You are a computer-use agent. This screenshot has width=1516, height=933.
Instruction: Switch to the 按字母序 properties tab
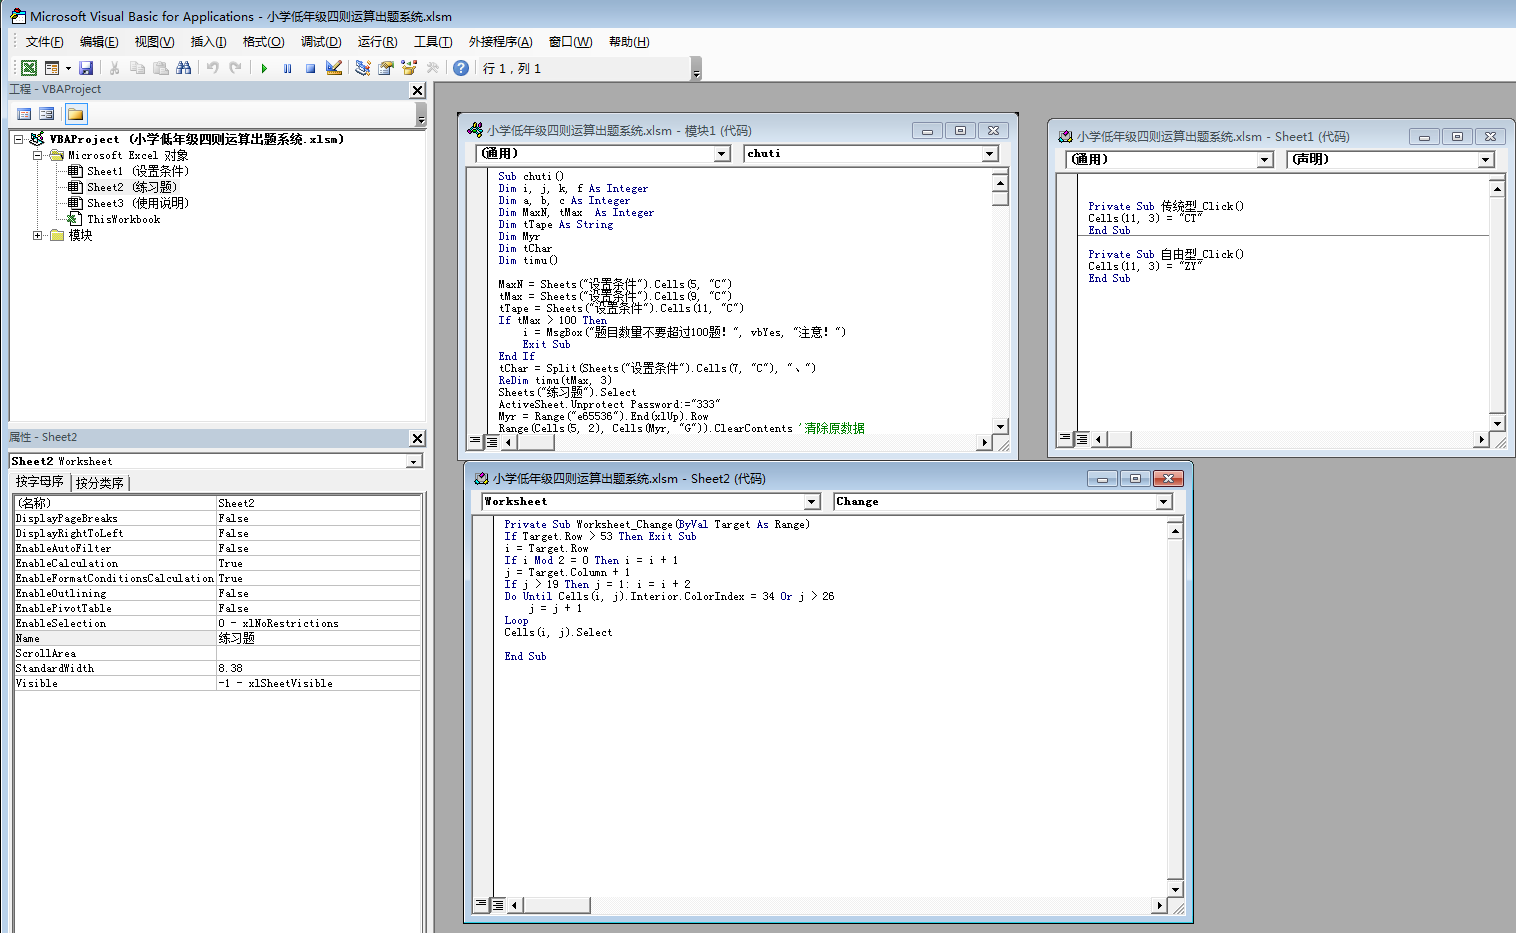40,482
